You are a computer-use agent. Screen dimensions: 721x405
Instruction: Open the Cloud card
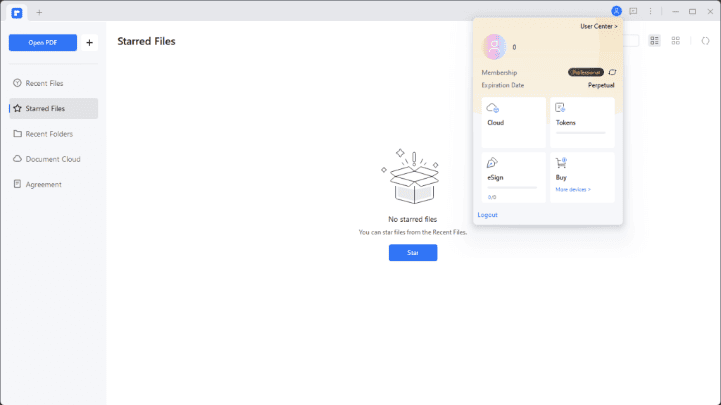(514, 122)
